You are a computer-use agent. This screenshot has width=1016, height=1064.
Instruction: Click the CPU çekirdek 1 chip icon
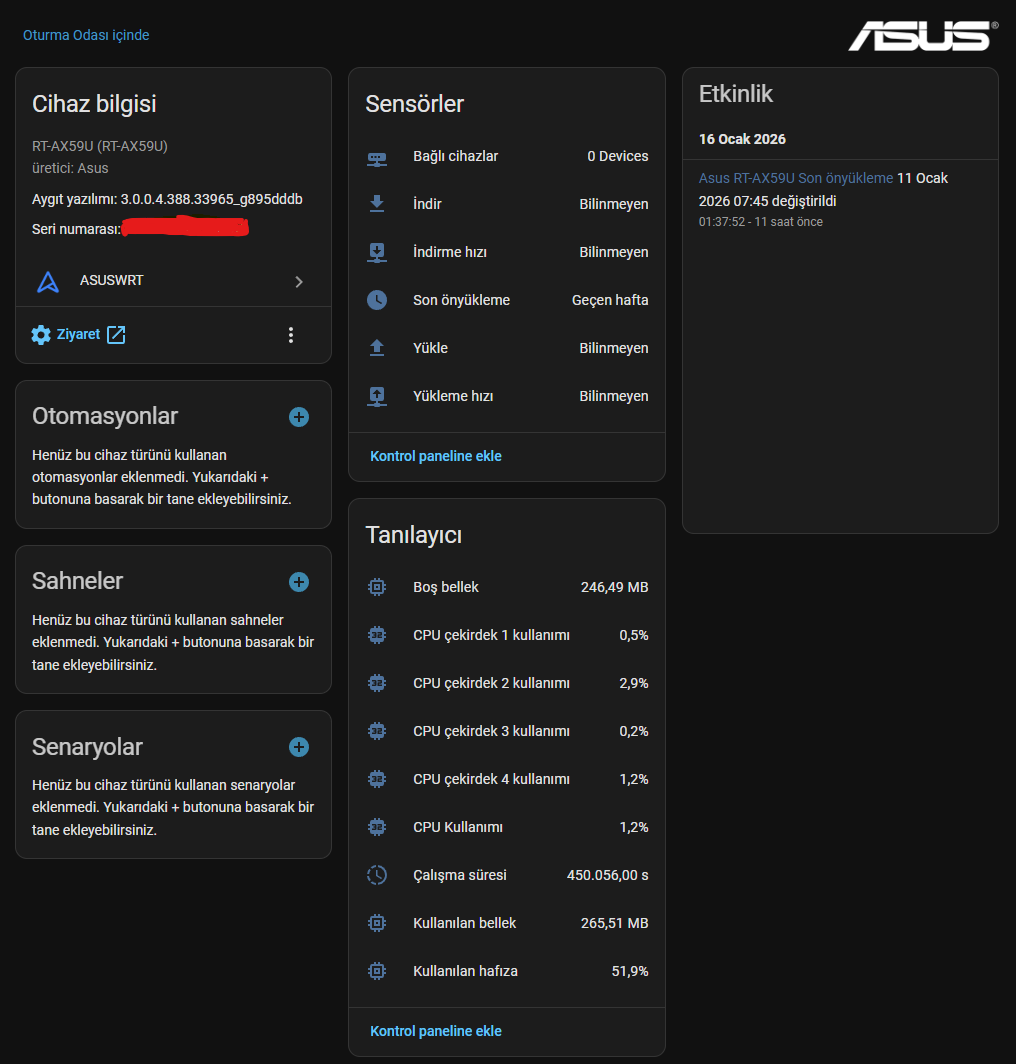coord(377,635)
